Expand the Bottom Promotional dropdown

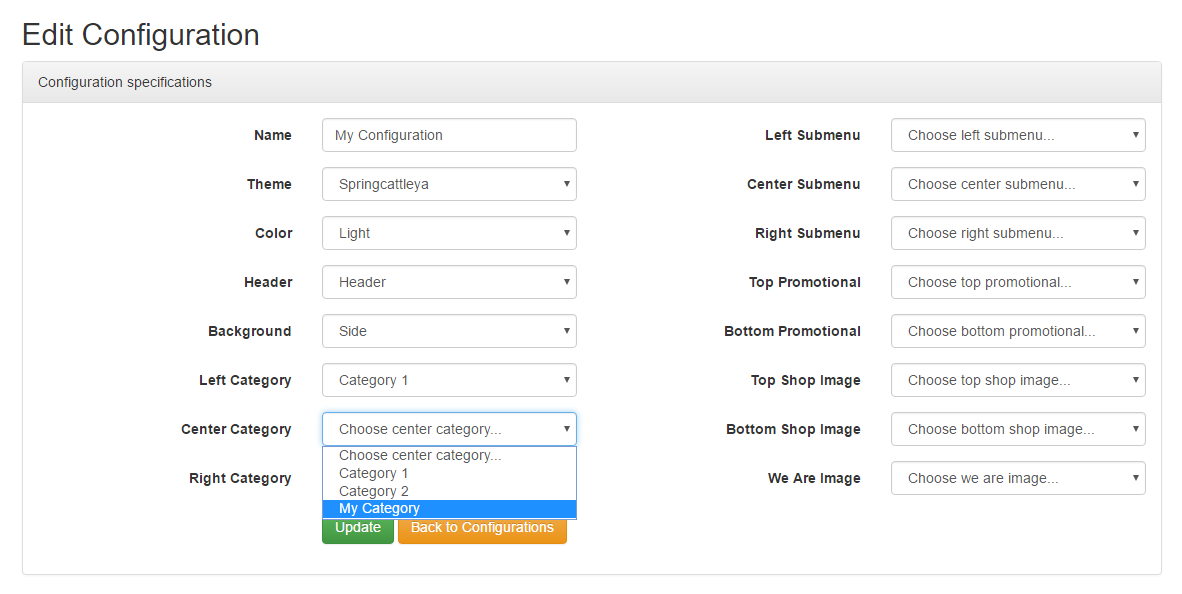point(1018,331)
